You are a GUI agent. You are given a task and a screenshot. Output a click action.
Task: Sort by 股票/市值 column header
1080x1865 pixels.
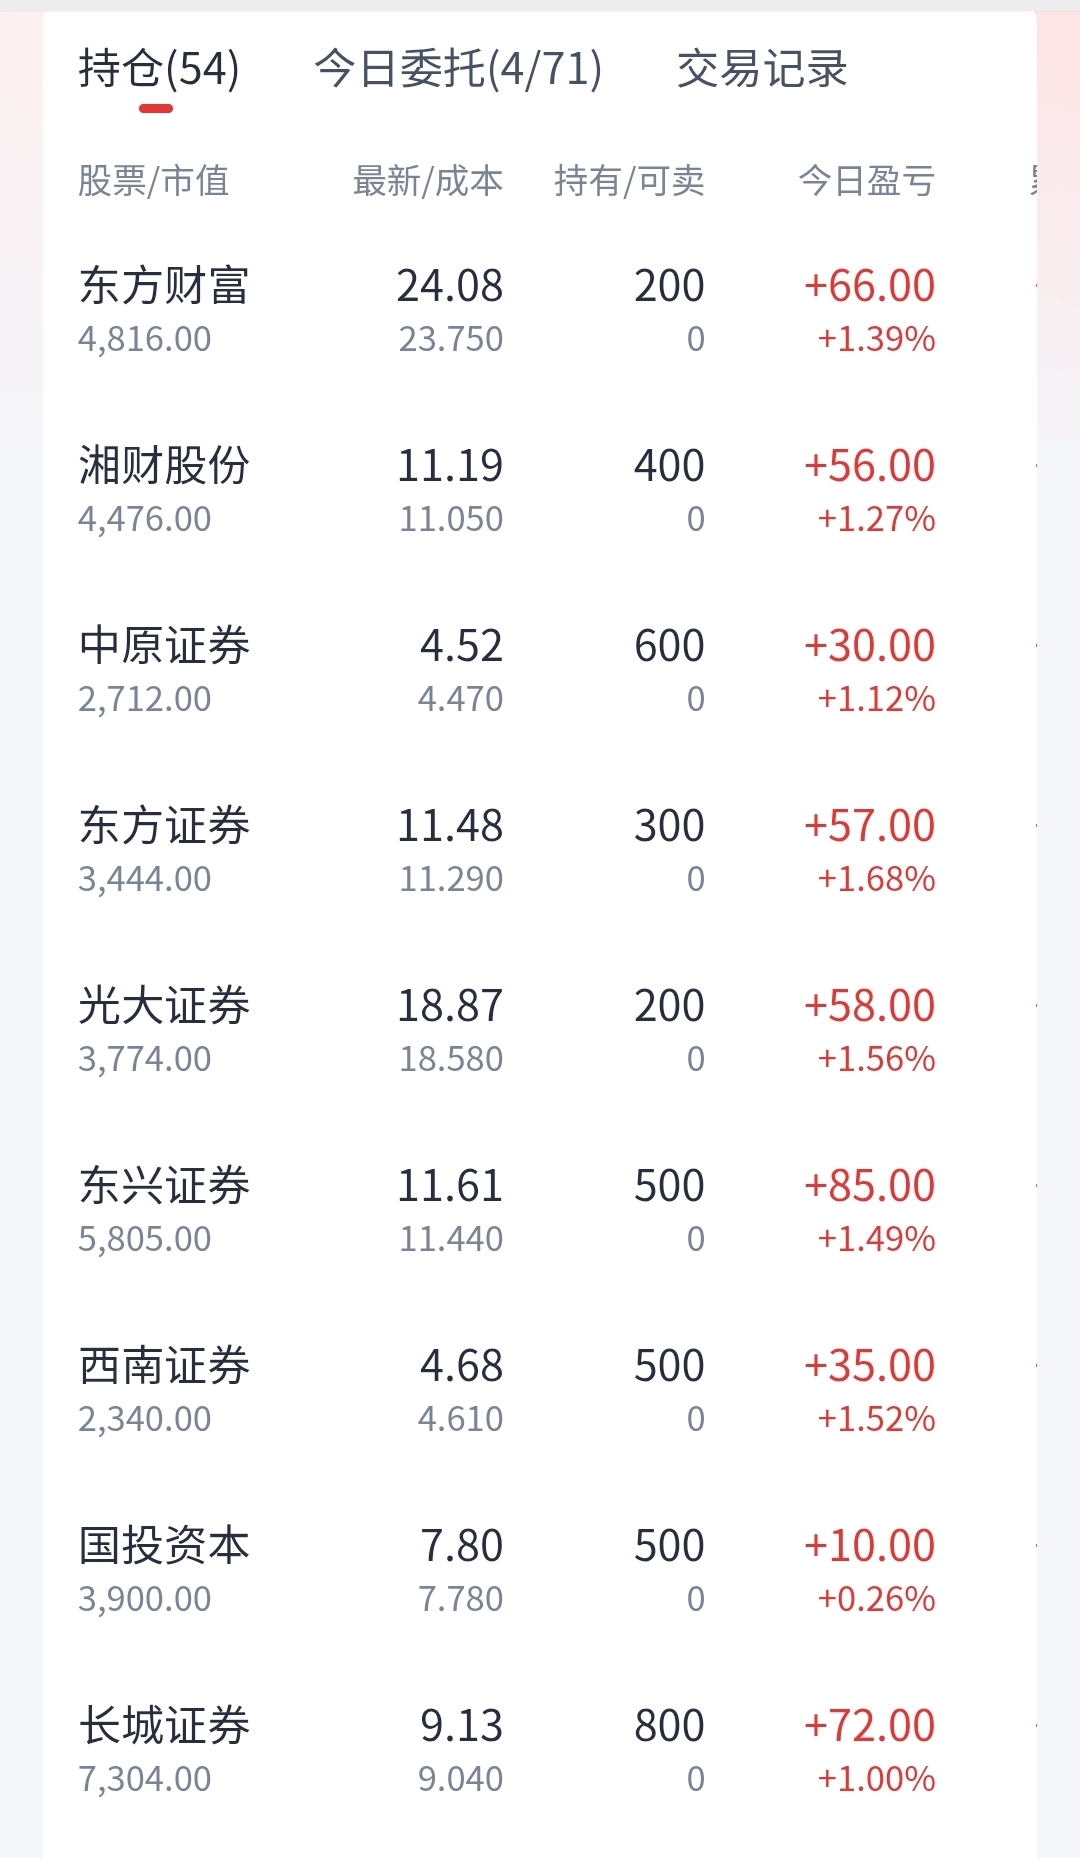[154, 181]
